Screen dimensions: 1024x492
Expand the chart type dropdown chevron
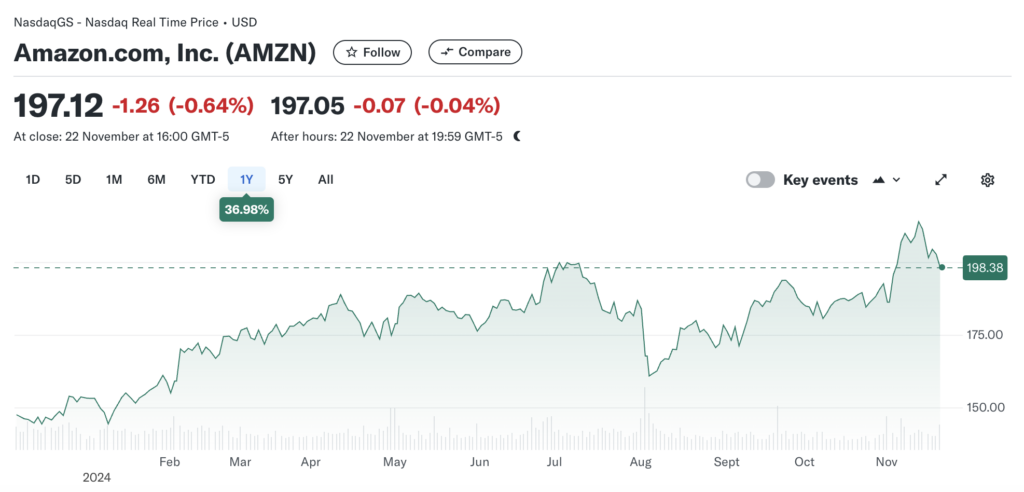(896, 180)
